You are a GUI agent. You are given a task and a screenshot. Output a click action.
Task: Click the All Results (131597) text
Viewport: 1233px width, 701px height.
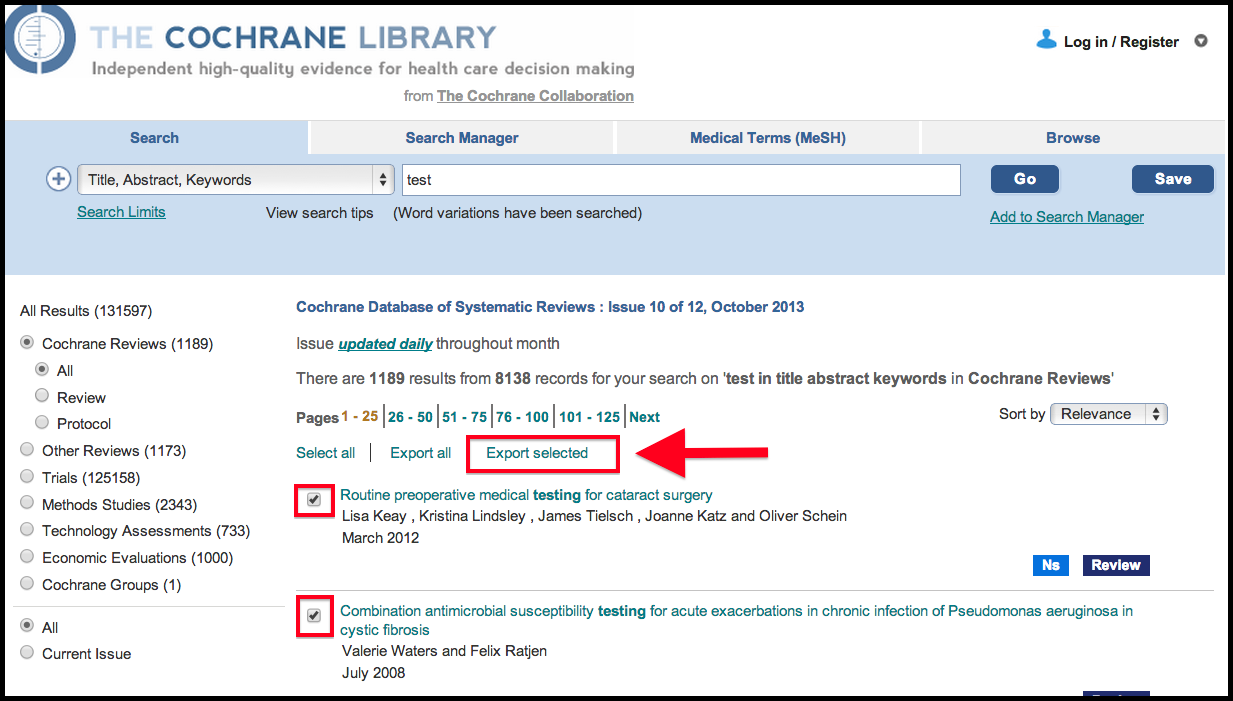pyautogui.click(x=86, y=311)
